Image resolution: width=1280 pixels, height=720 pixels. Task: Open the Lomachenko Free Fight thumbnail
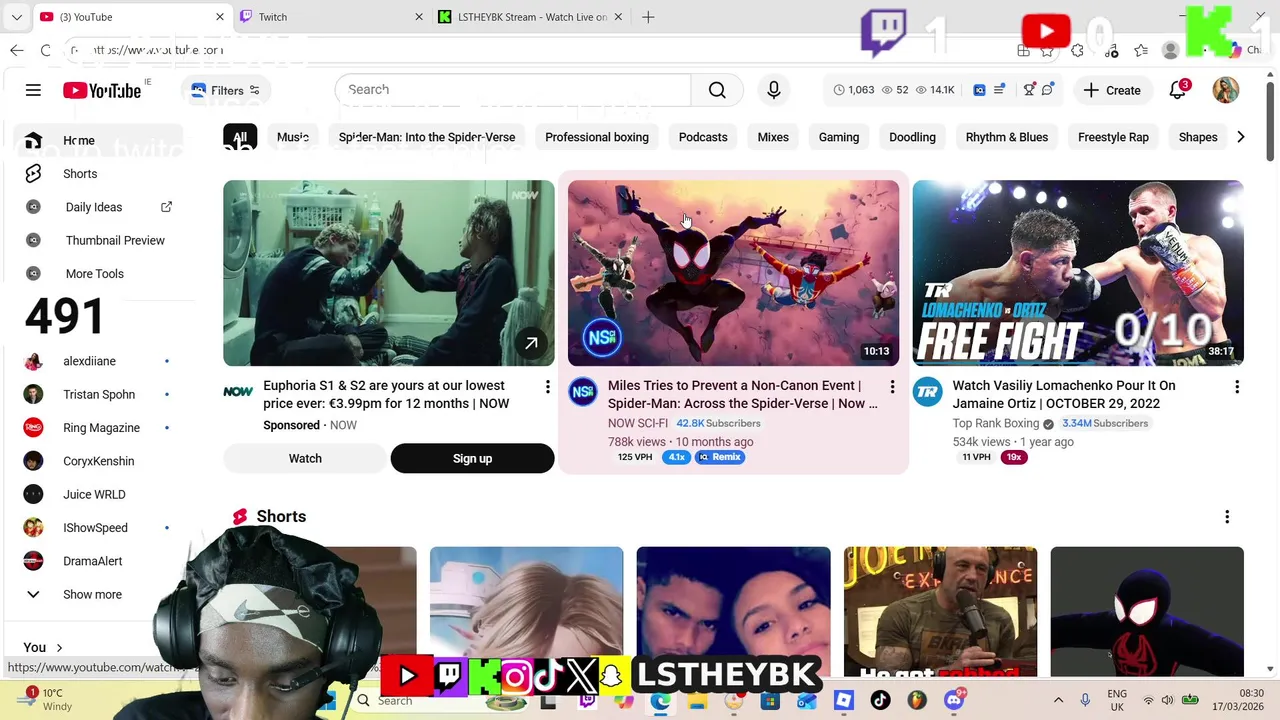pyautogui.click(x=1078, y=273)
